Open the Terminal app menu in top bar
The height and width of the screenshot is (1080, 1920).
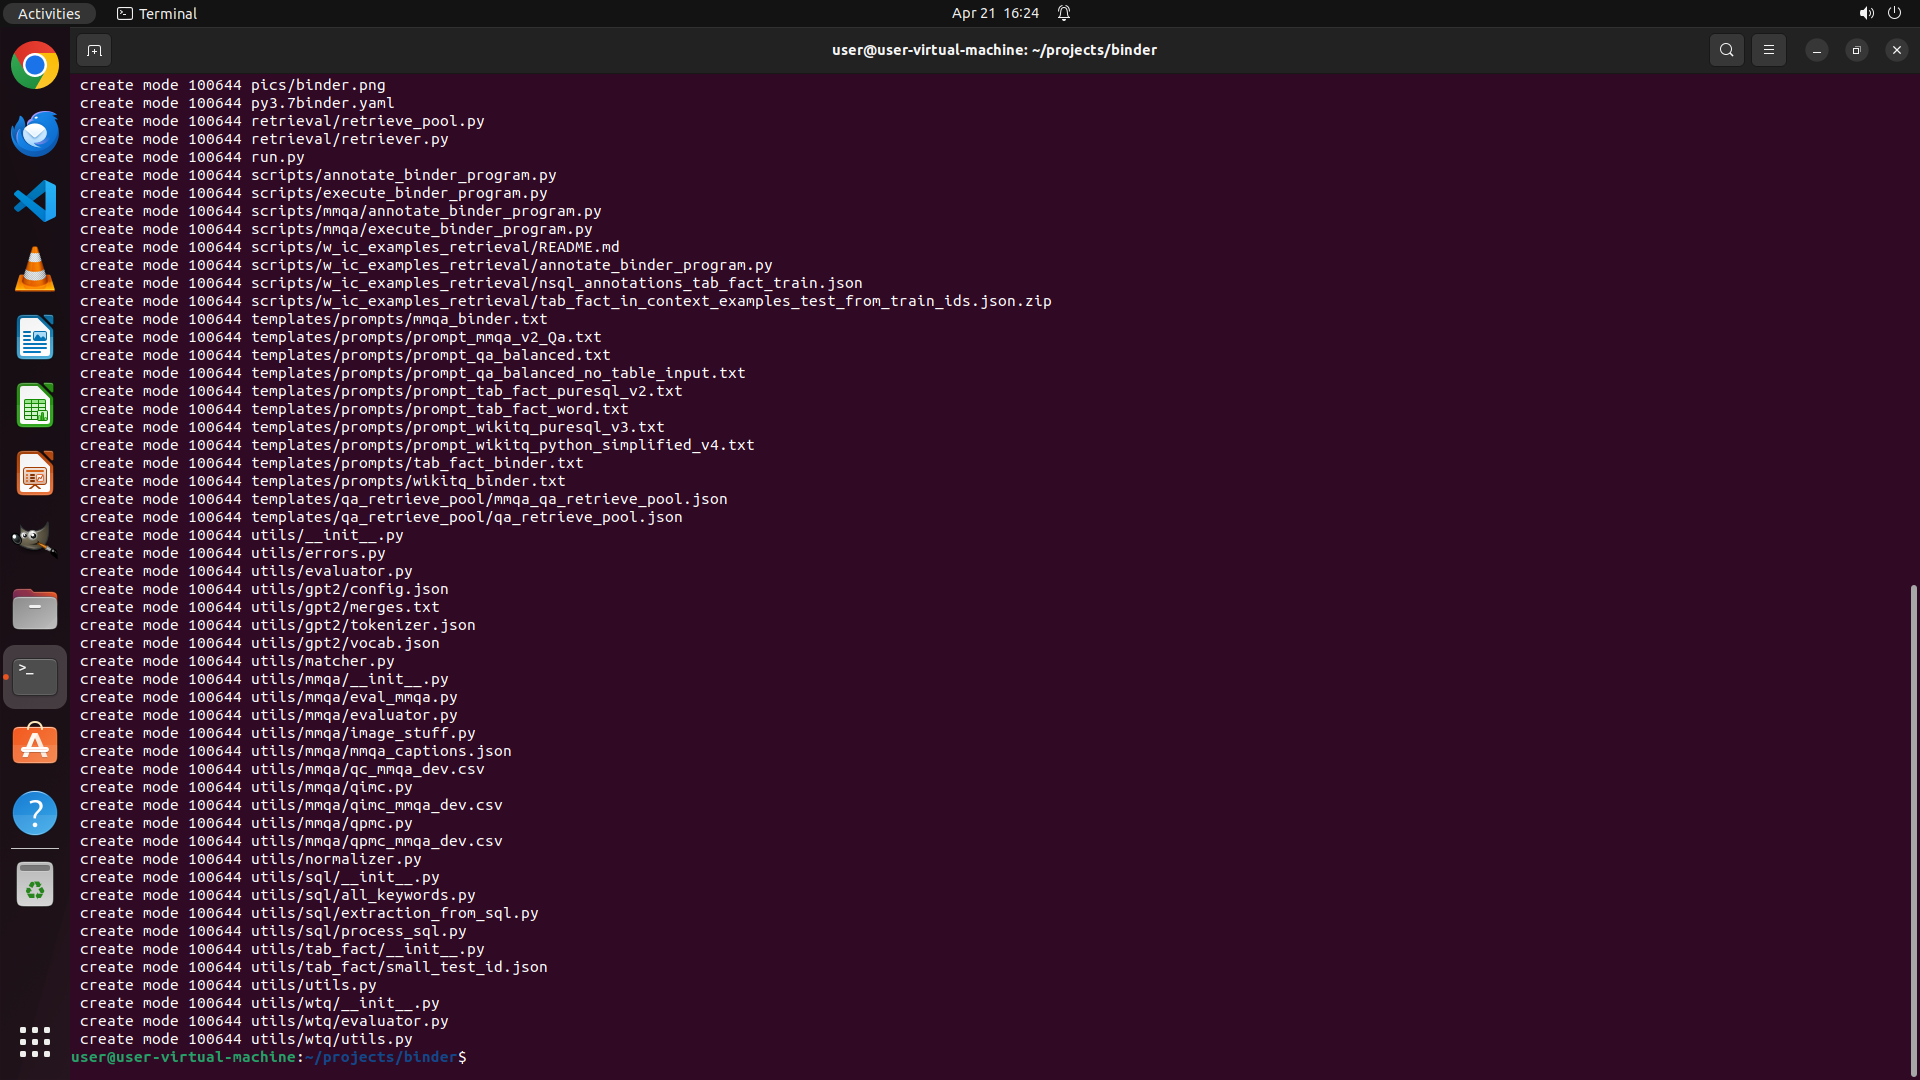coord(157,13)
